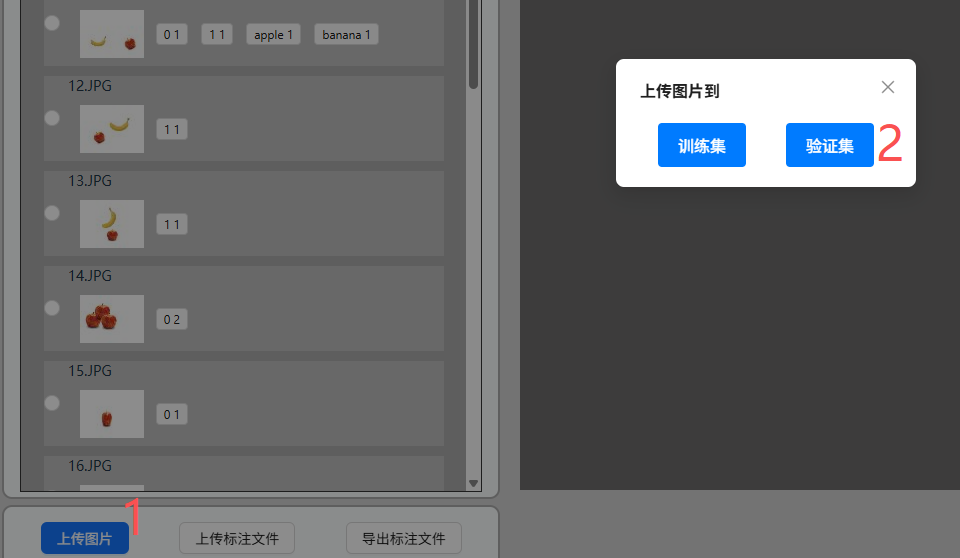Open the 12.JPG thumbnail image
This screenshot has height=558, width=960.
coord(112,129)
